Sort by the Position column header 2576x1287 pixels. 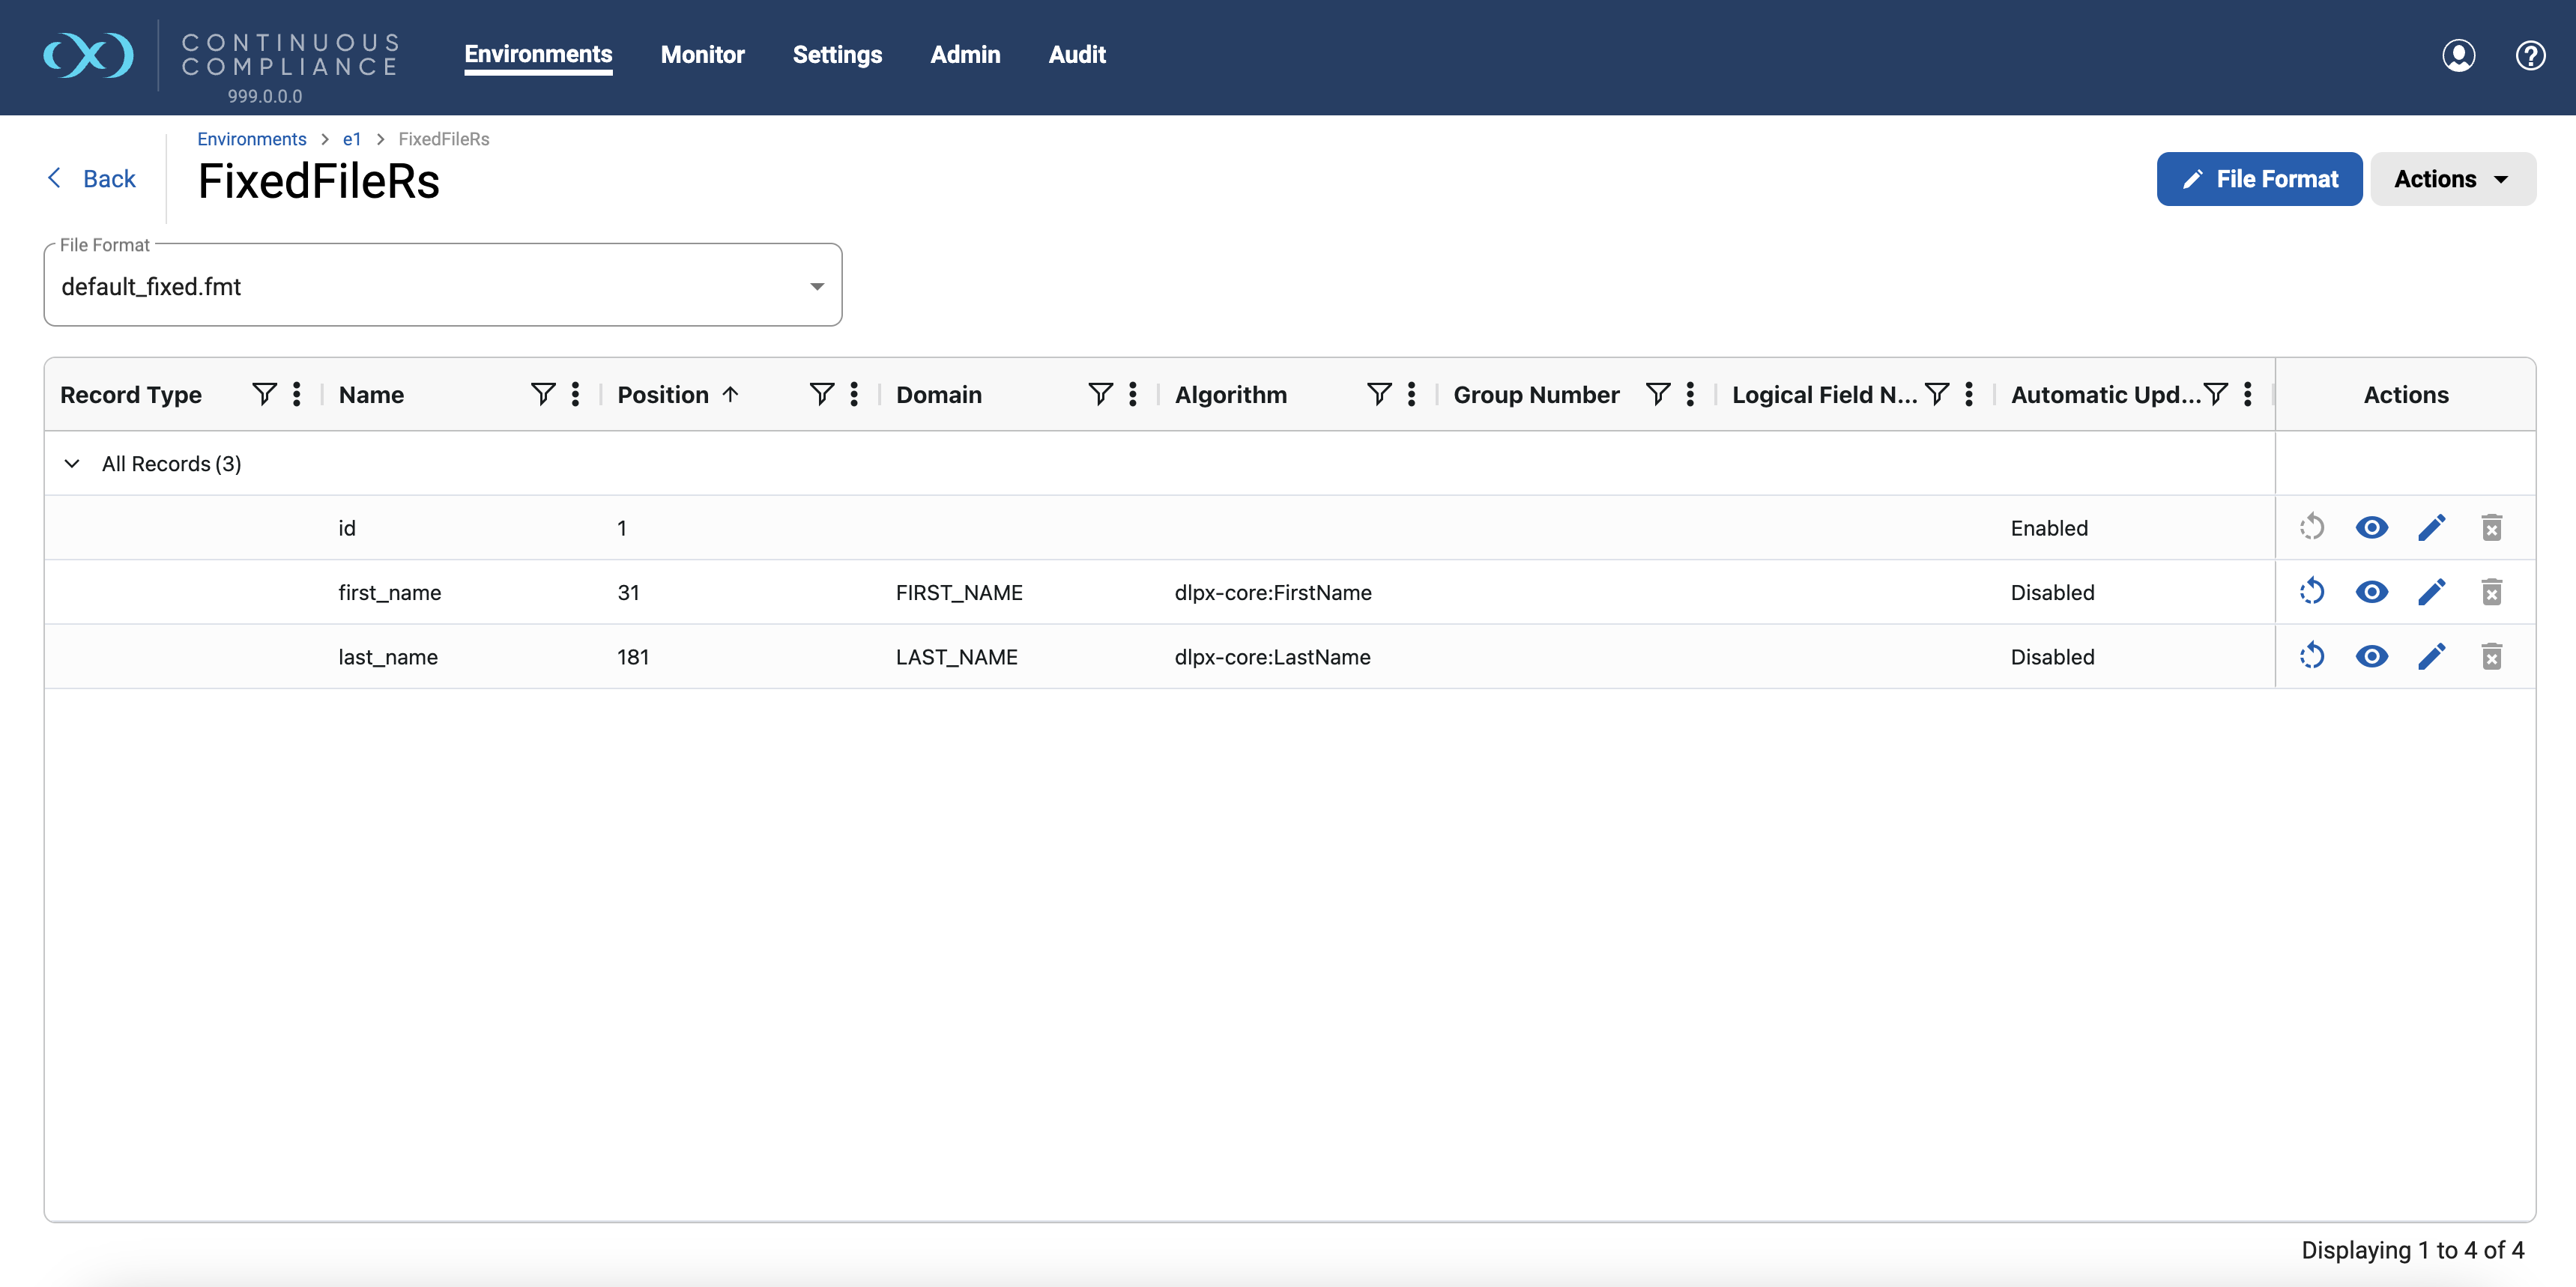click(x=663, y=394)
